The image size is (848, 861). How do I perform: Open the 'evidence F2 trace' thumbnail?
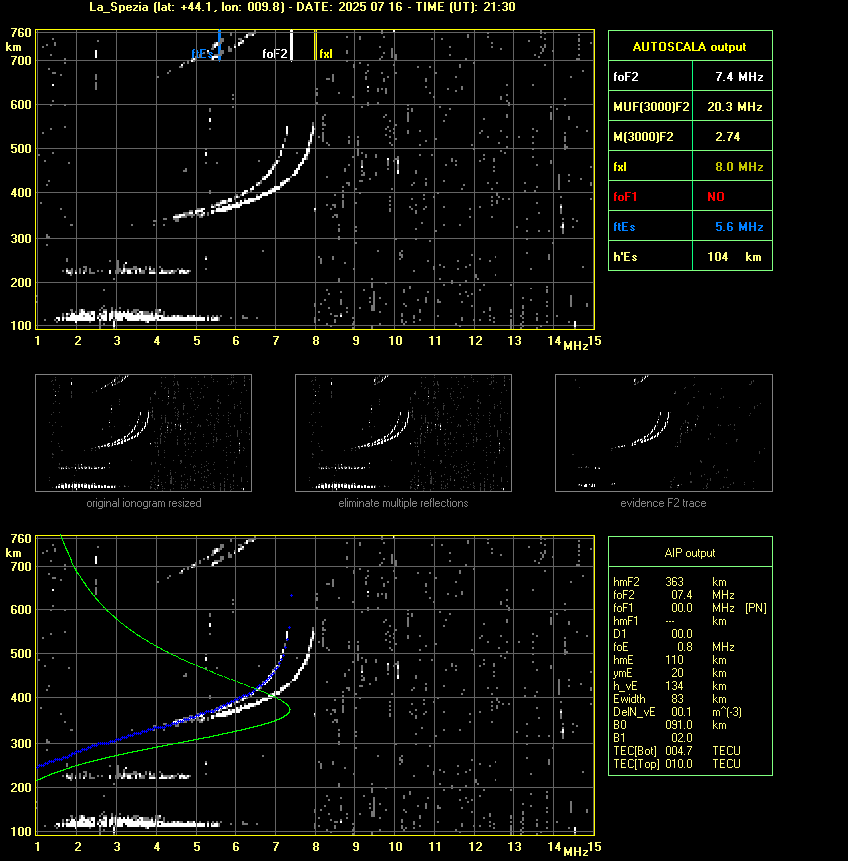[x=663, y=433]
